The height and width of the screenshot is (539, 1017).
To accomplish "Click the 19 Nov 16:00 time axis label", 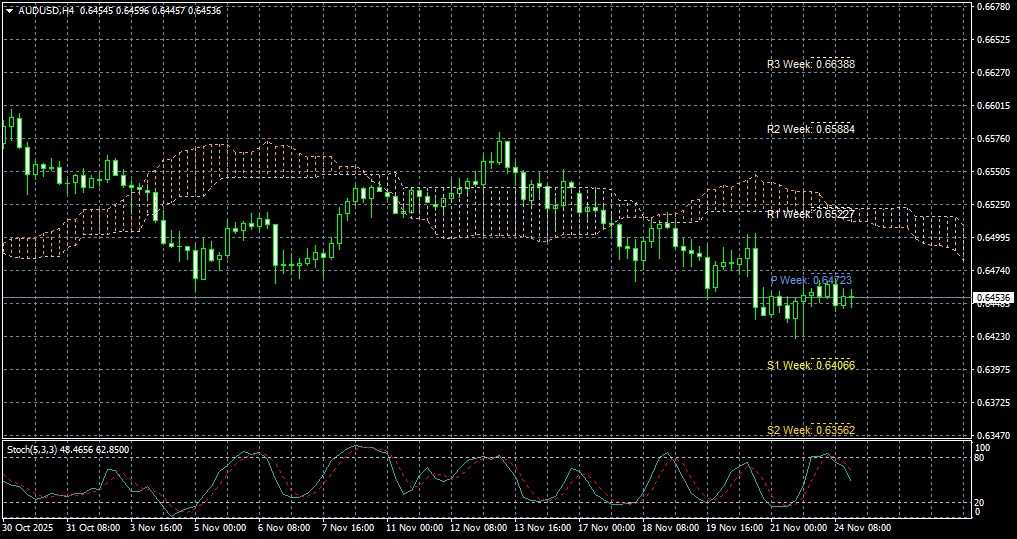I will point(736,529).
